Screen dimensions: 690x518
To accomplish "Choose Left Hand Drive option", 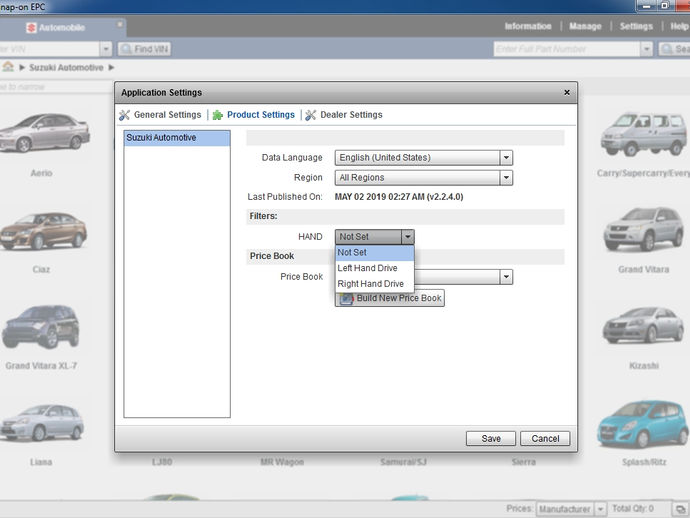I will (x=374, y=268).
